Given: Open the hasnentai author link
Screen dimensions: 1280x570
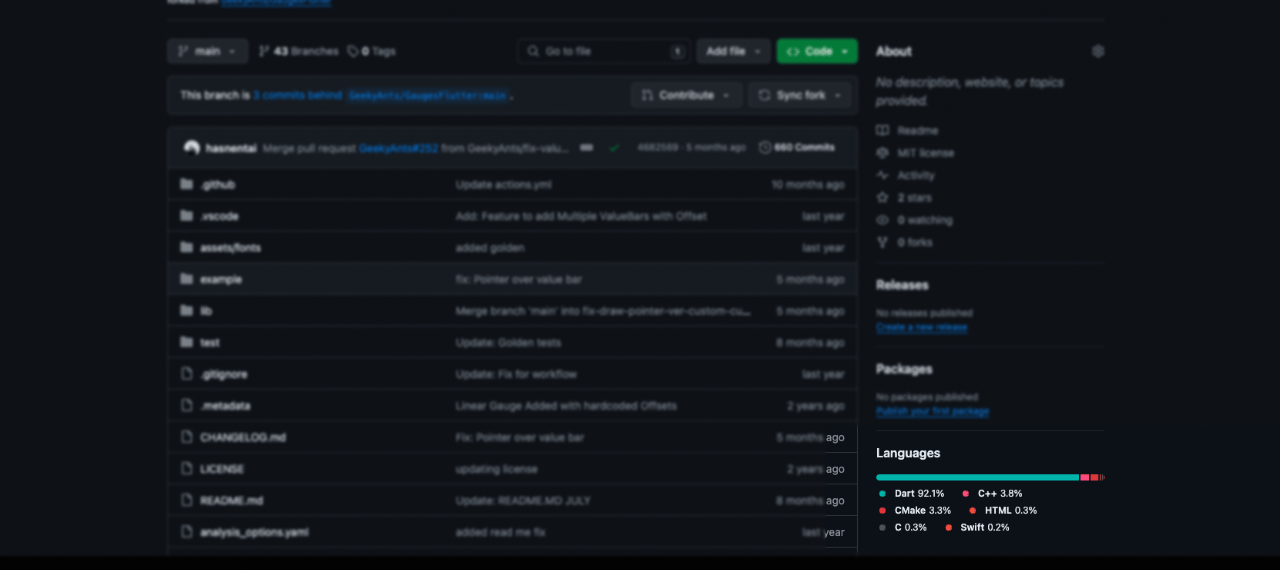Looking at the screenshot, I should tap(231, 147).
